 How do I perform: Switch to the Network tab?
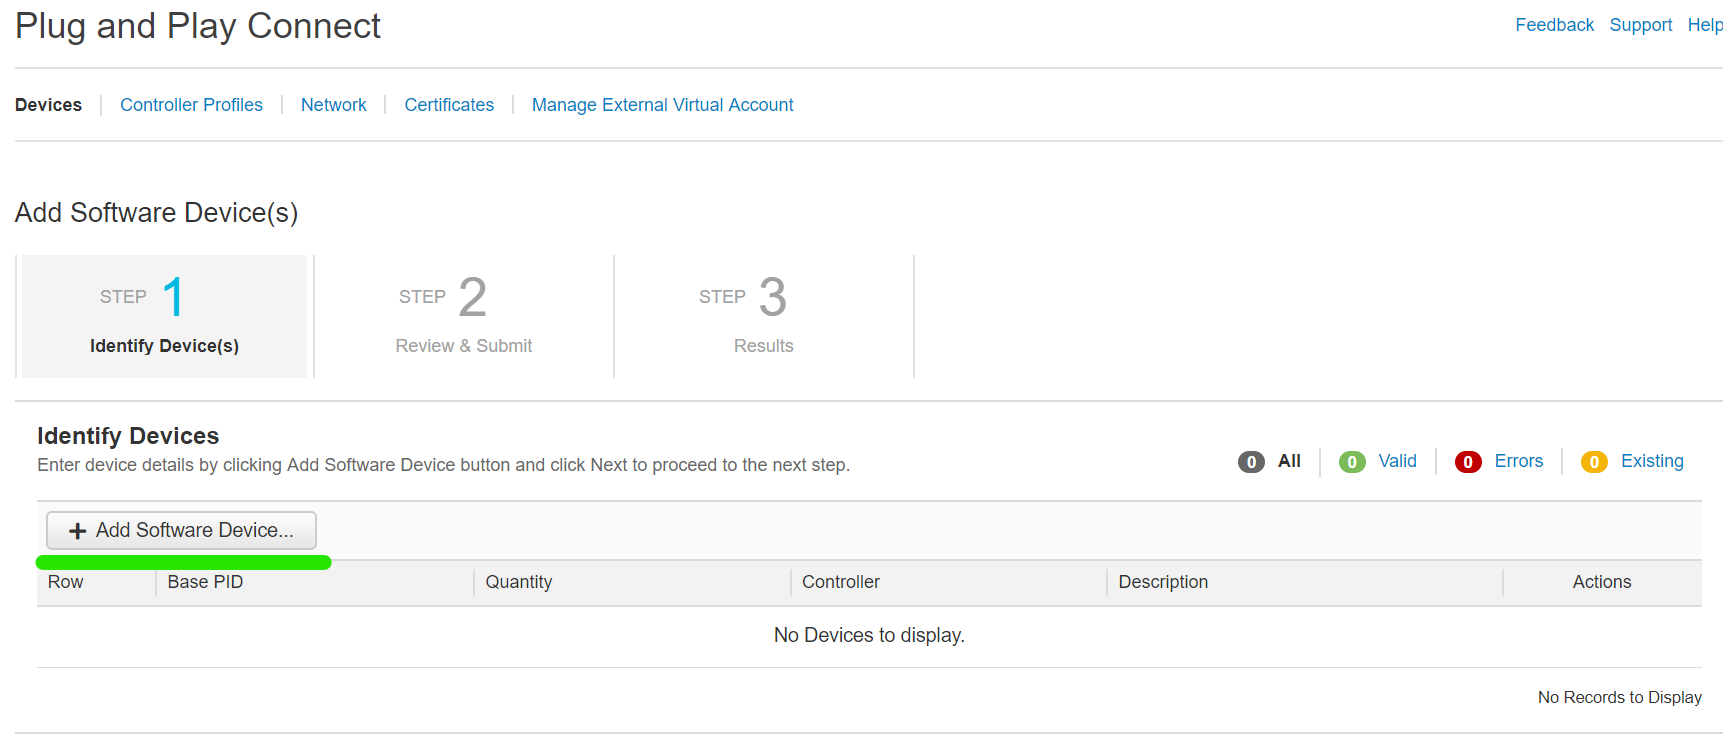(x=333, y=105)
